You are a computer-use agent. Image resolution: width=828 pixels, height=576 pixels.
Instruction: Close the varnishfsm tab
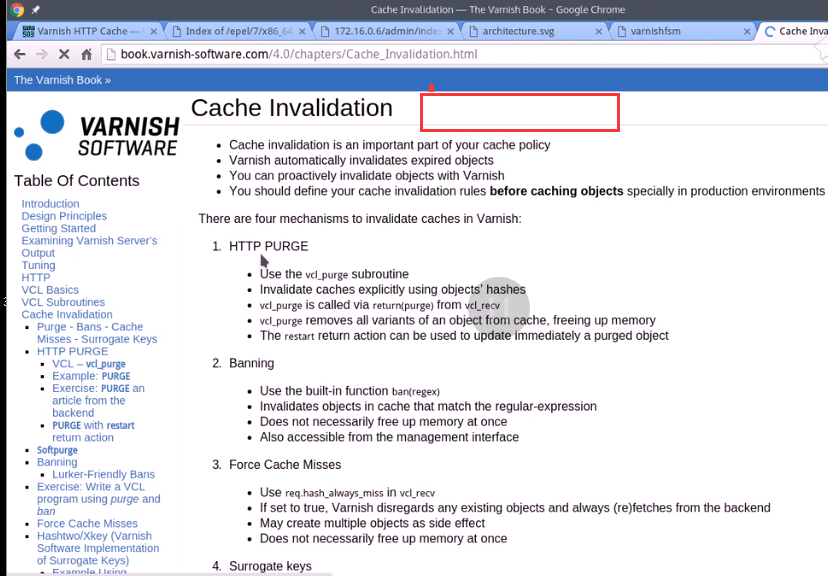(x=747, y=32)
